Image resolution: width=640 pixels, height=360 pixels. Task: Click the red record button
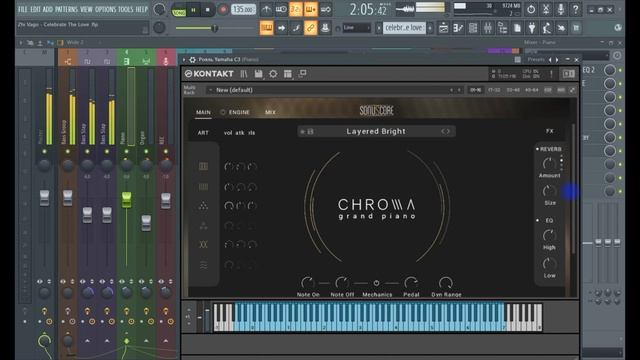tap(223, 9)
